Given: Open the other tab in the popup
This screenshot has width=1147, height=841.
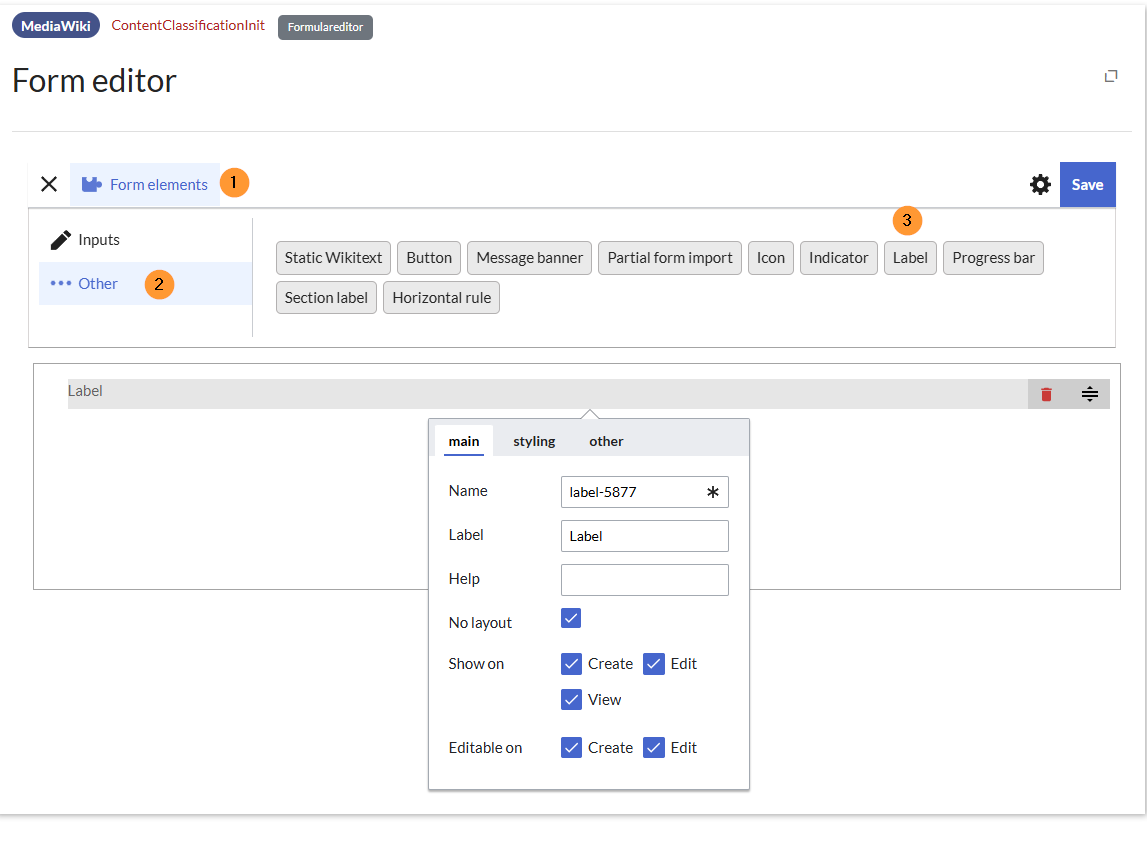Looking at the screenshot, I should [606, 441].
